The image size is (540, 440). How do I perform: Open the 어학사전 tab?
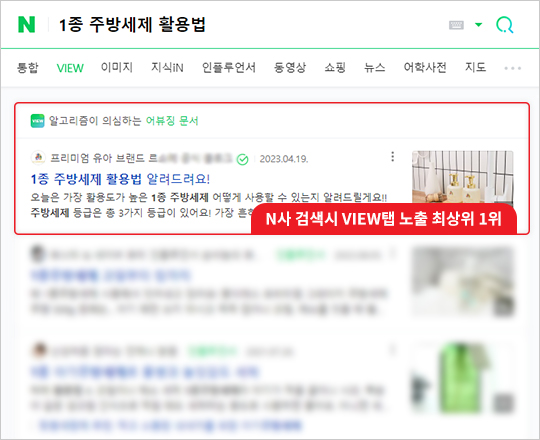pos(425,67)
